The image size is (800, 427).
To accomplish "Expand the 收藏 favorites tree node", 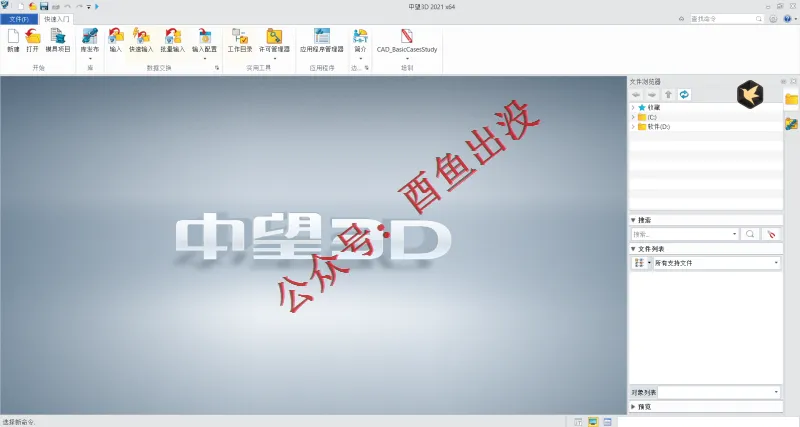I will click(x=633, y=108).
